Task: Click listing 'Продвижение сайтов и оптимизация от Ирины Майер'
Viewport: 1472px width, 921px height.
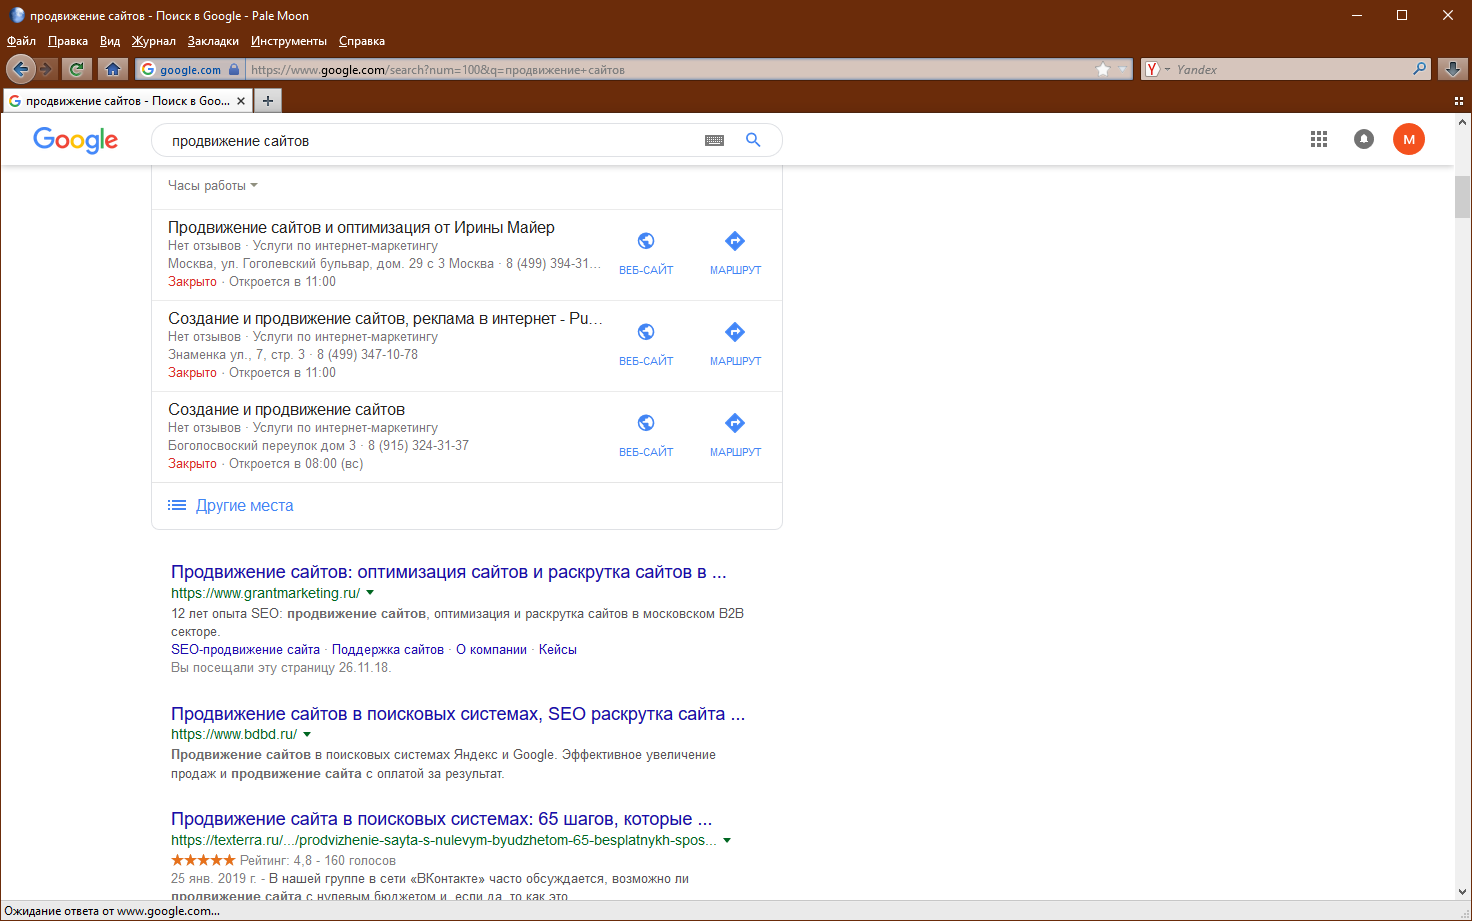Action: (361, 228)
